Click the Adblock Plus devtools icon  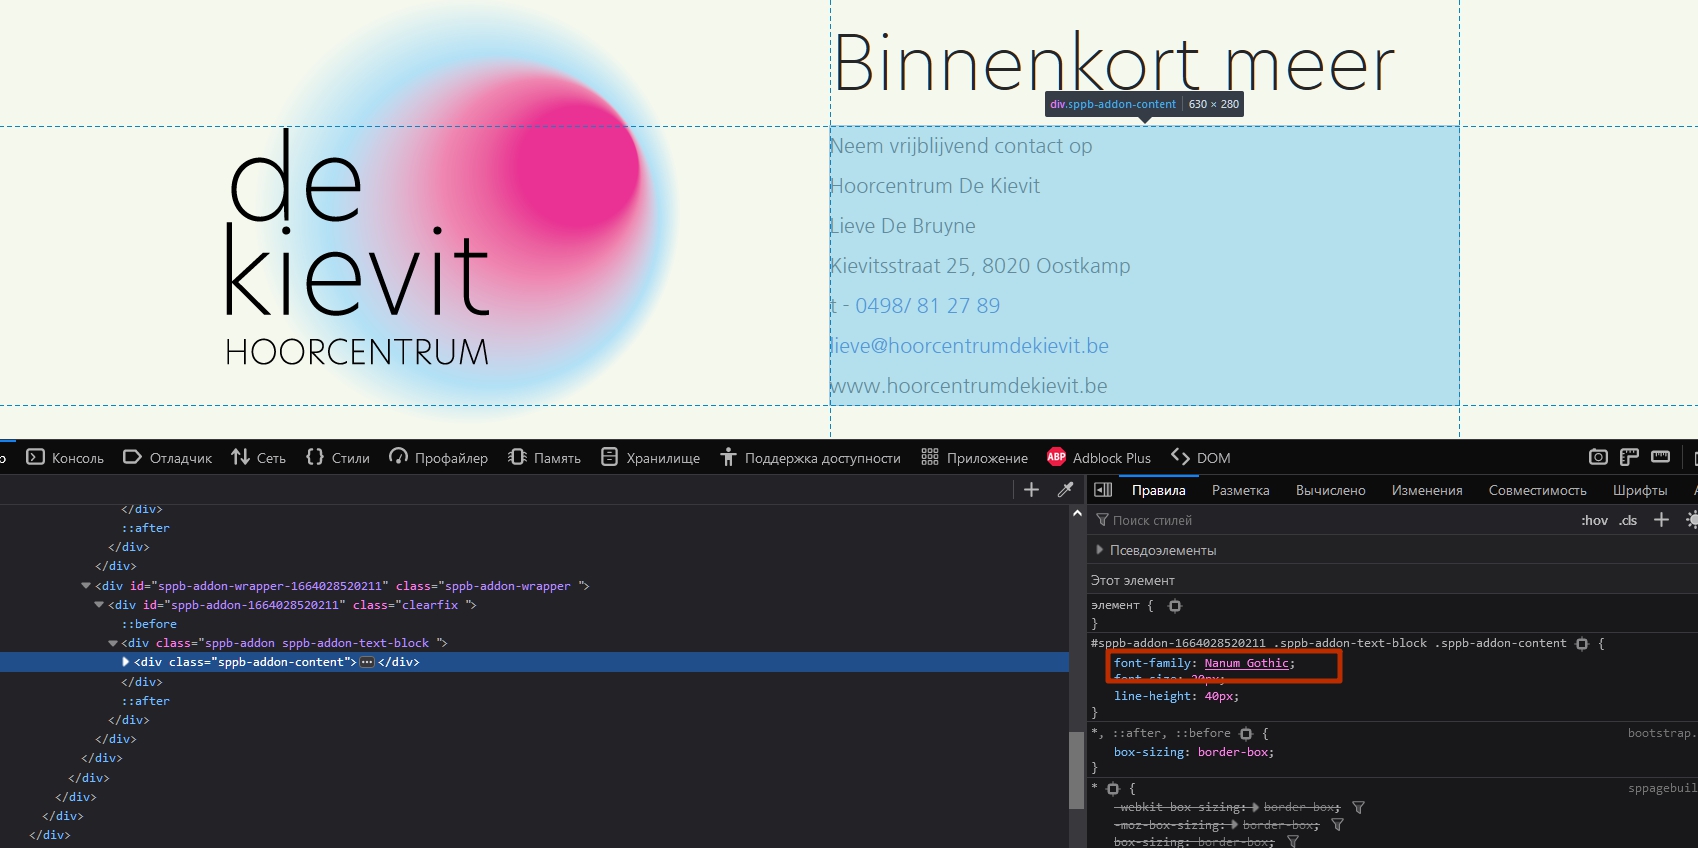pos(1099,458)
